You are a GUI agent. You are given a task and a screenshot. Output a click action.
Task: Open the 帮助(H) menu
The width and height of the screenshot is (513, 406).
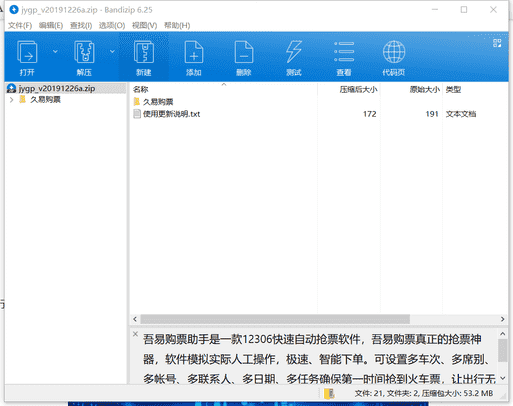(x=177, y=25)
